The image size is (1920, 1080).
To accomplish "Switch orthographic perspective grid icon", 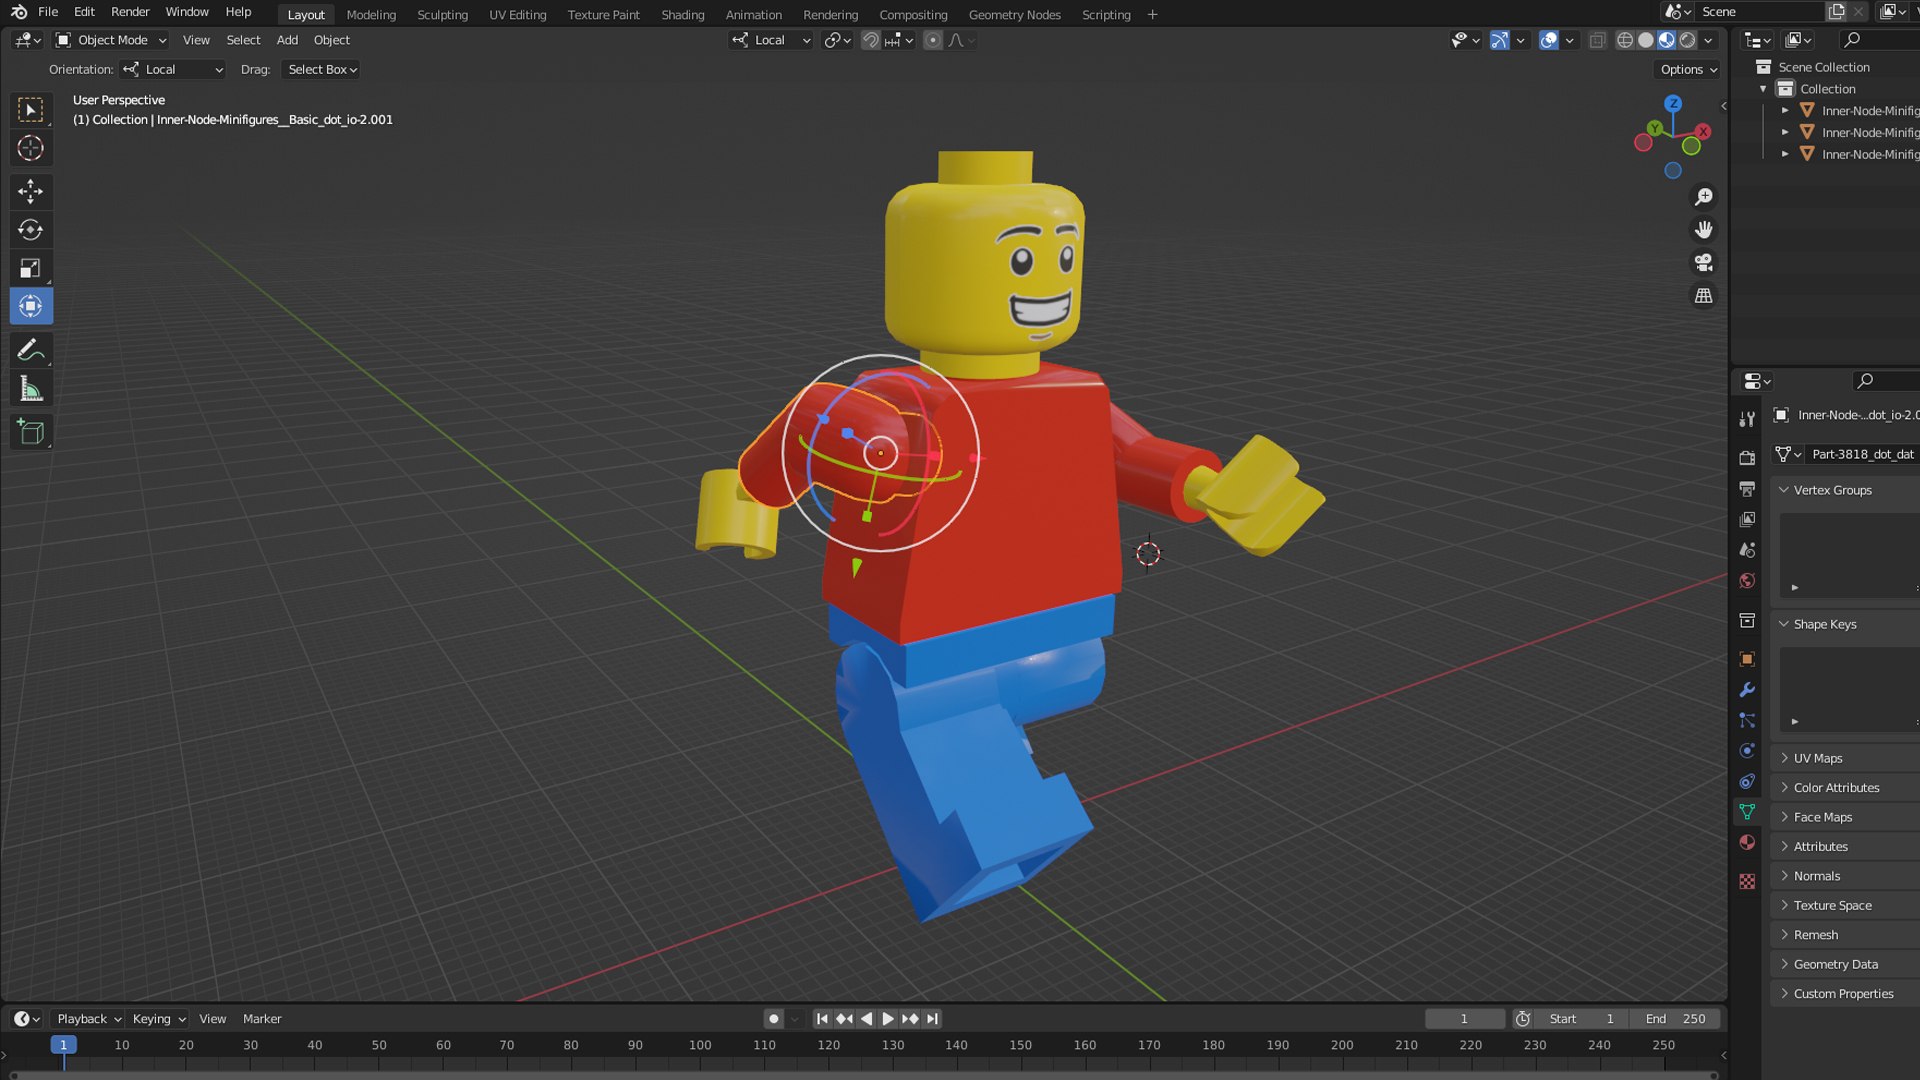I will [1704, 296].
